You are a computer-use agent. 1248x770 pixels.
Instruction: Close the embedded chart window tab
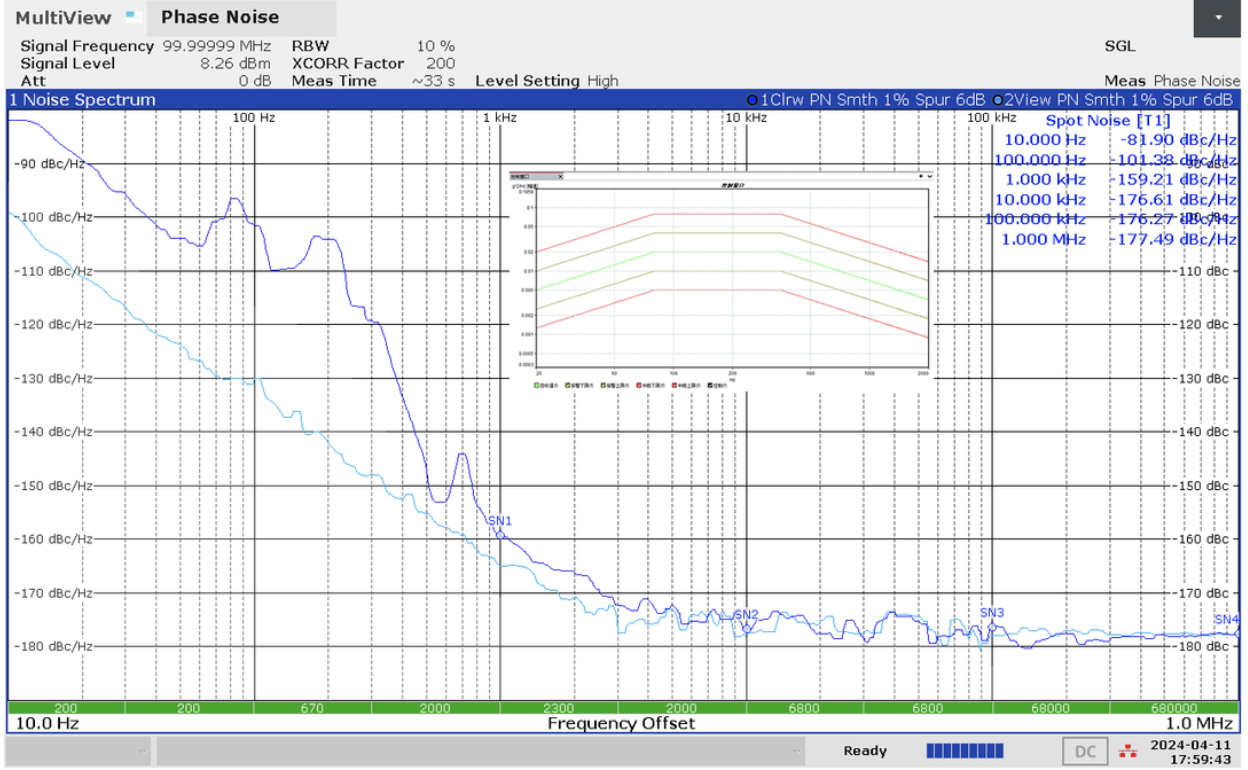(560, 176)
